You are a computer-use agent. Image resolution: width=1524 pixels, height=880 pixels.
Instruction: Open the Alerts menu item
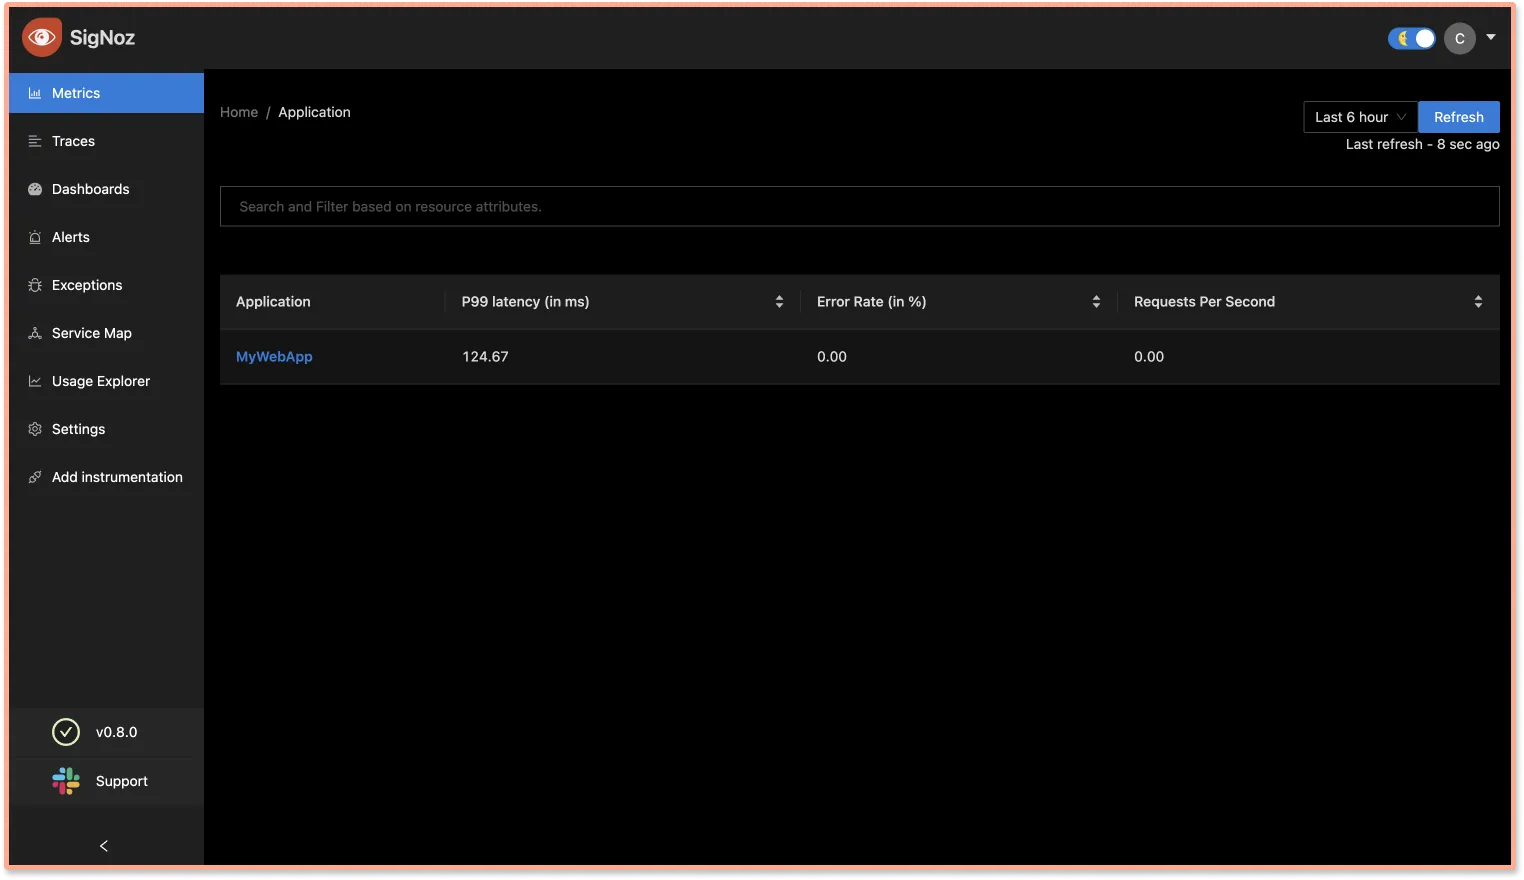(106, 237)
